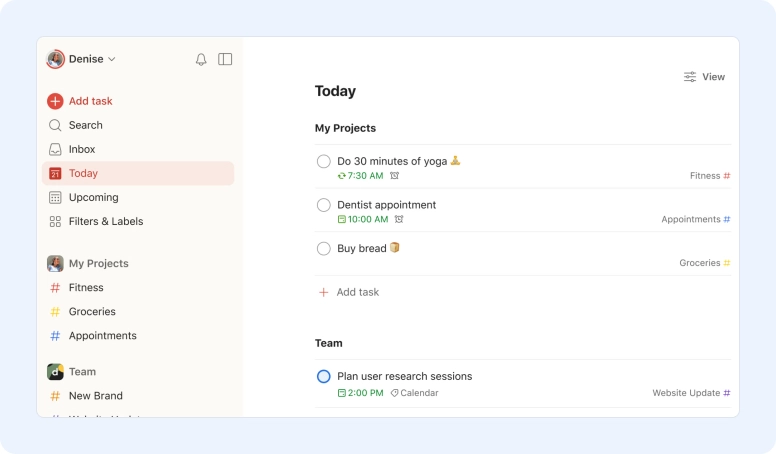Select Today in the sidebar
Image resolution: width=776 pixels, height=454 pixels.
tap(138, 173)
